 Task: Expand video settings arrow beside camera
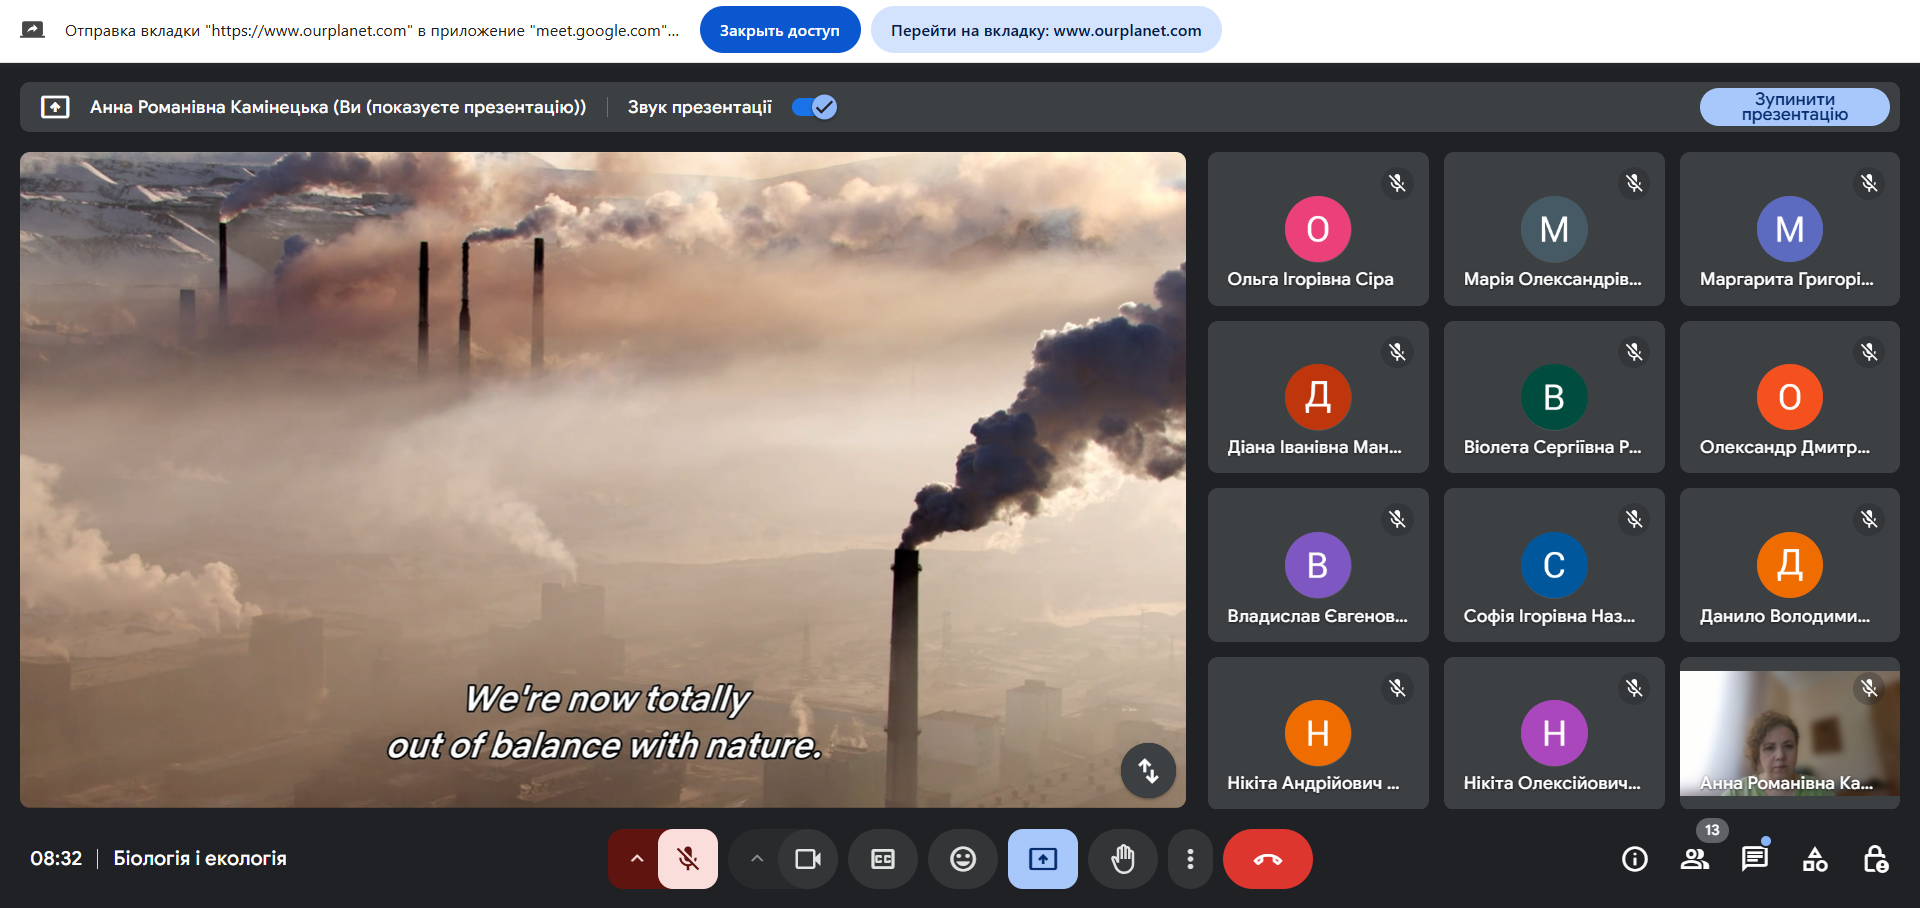click(756, 859)
